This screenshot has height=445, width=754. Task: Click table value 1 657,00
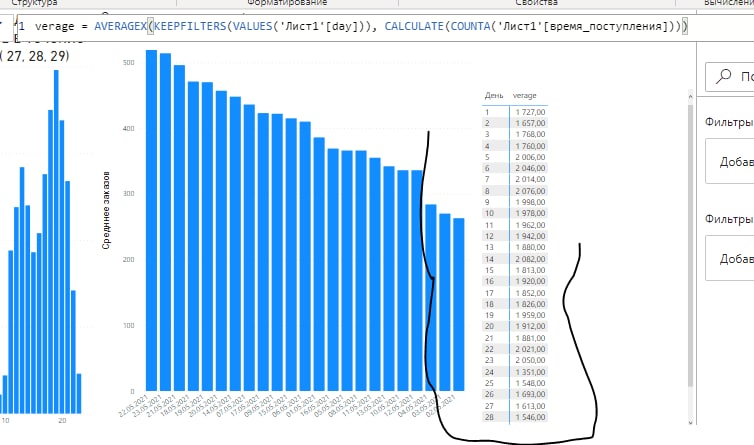[x=530, y=123]
